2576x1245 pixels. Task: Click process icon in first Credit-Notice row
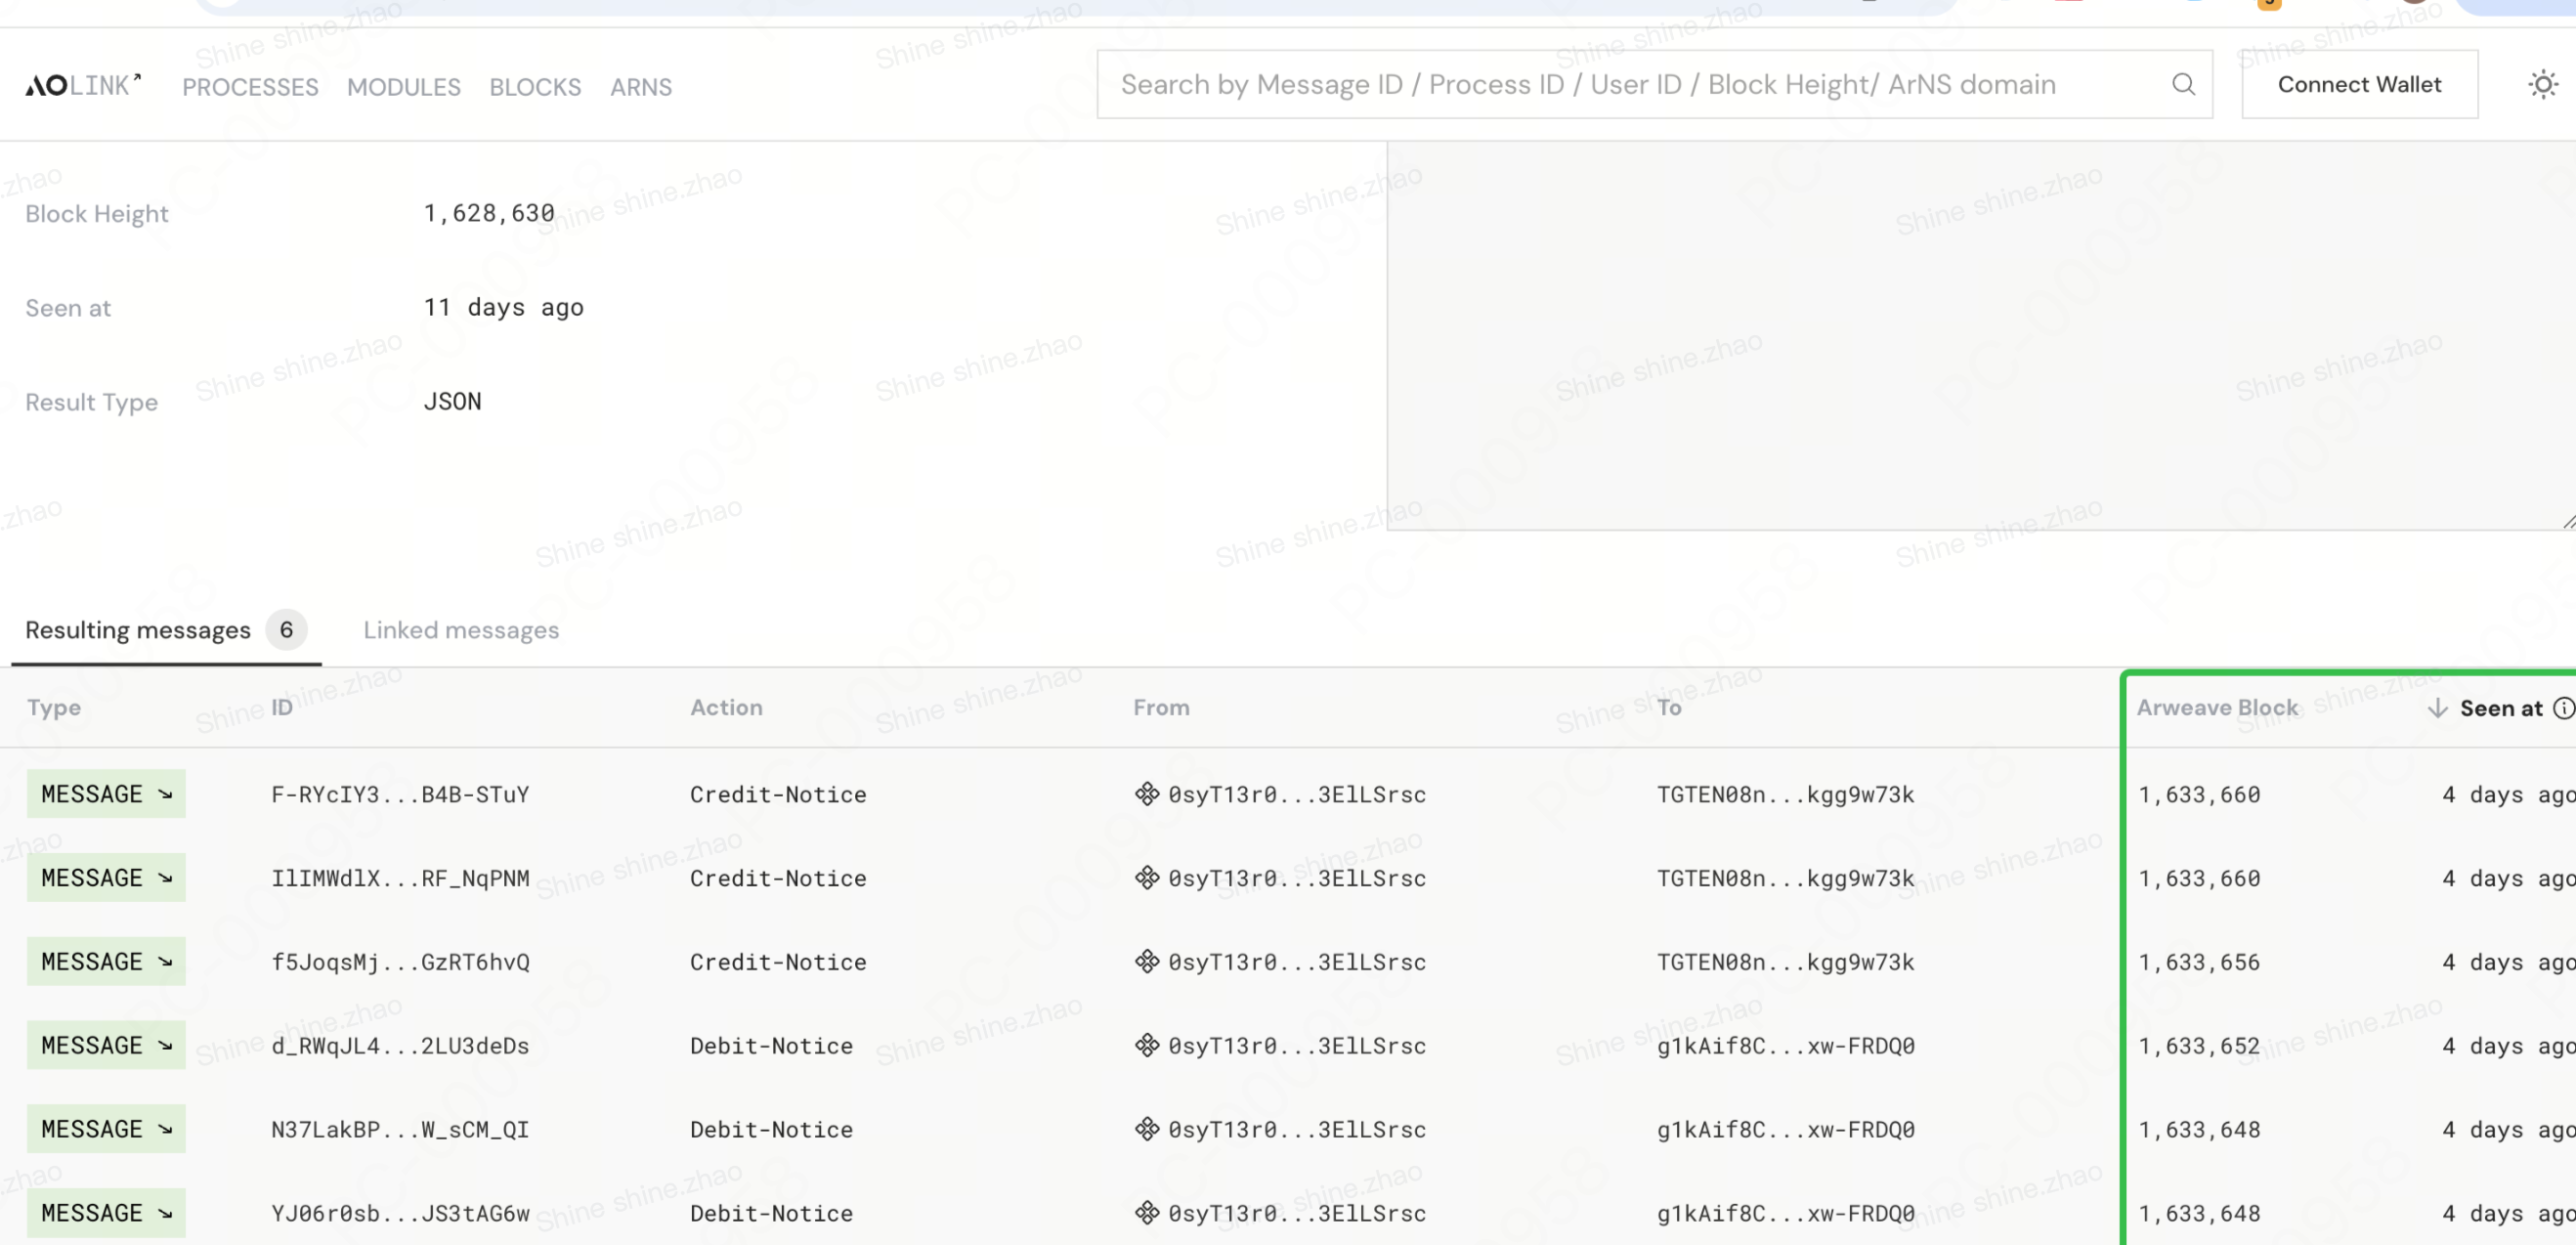pyautogui.click(x=1146, y=794)
